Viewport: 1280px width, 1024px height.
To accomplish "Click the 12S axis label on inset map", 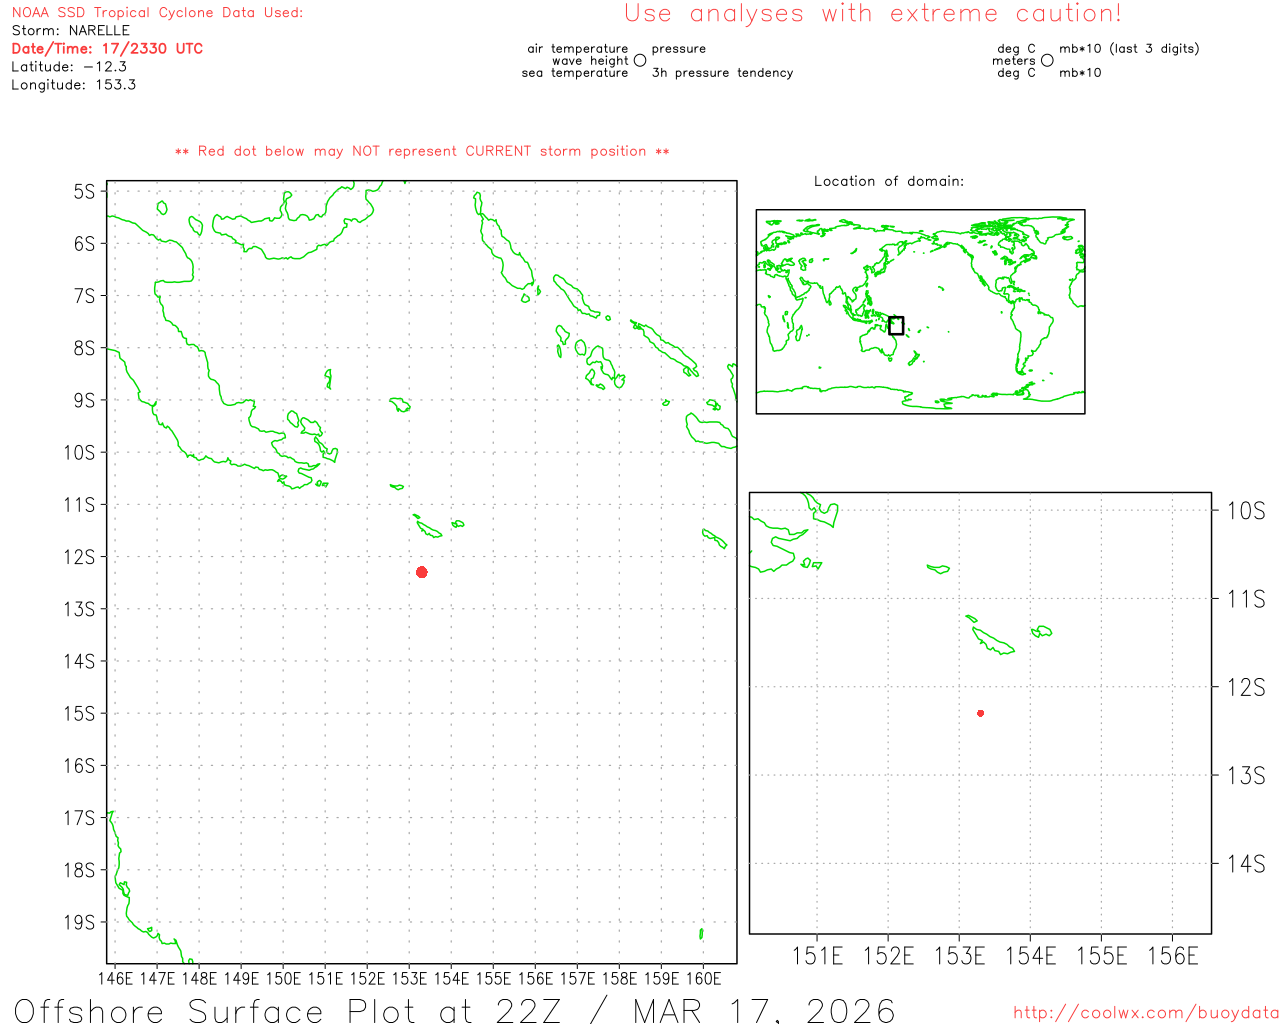I will click(x=1245, y=688).
